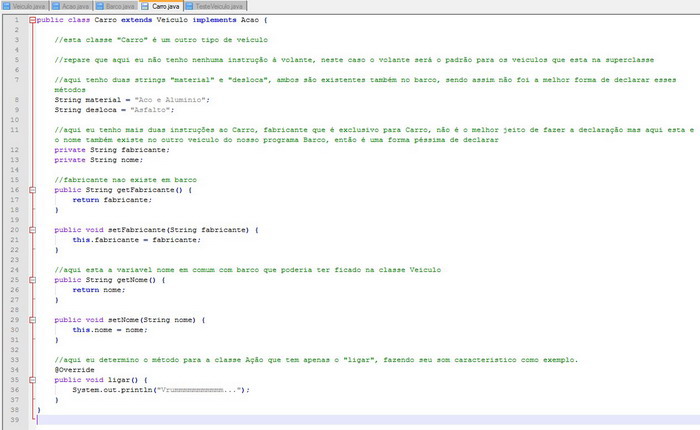Fold the setFabricante method block

31,229
